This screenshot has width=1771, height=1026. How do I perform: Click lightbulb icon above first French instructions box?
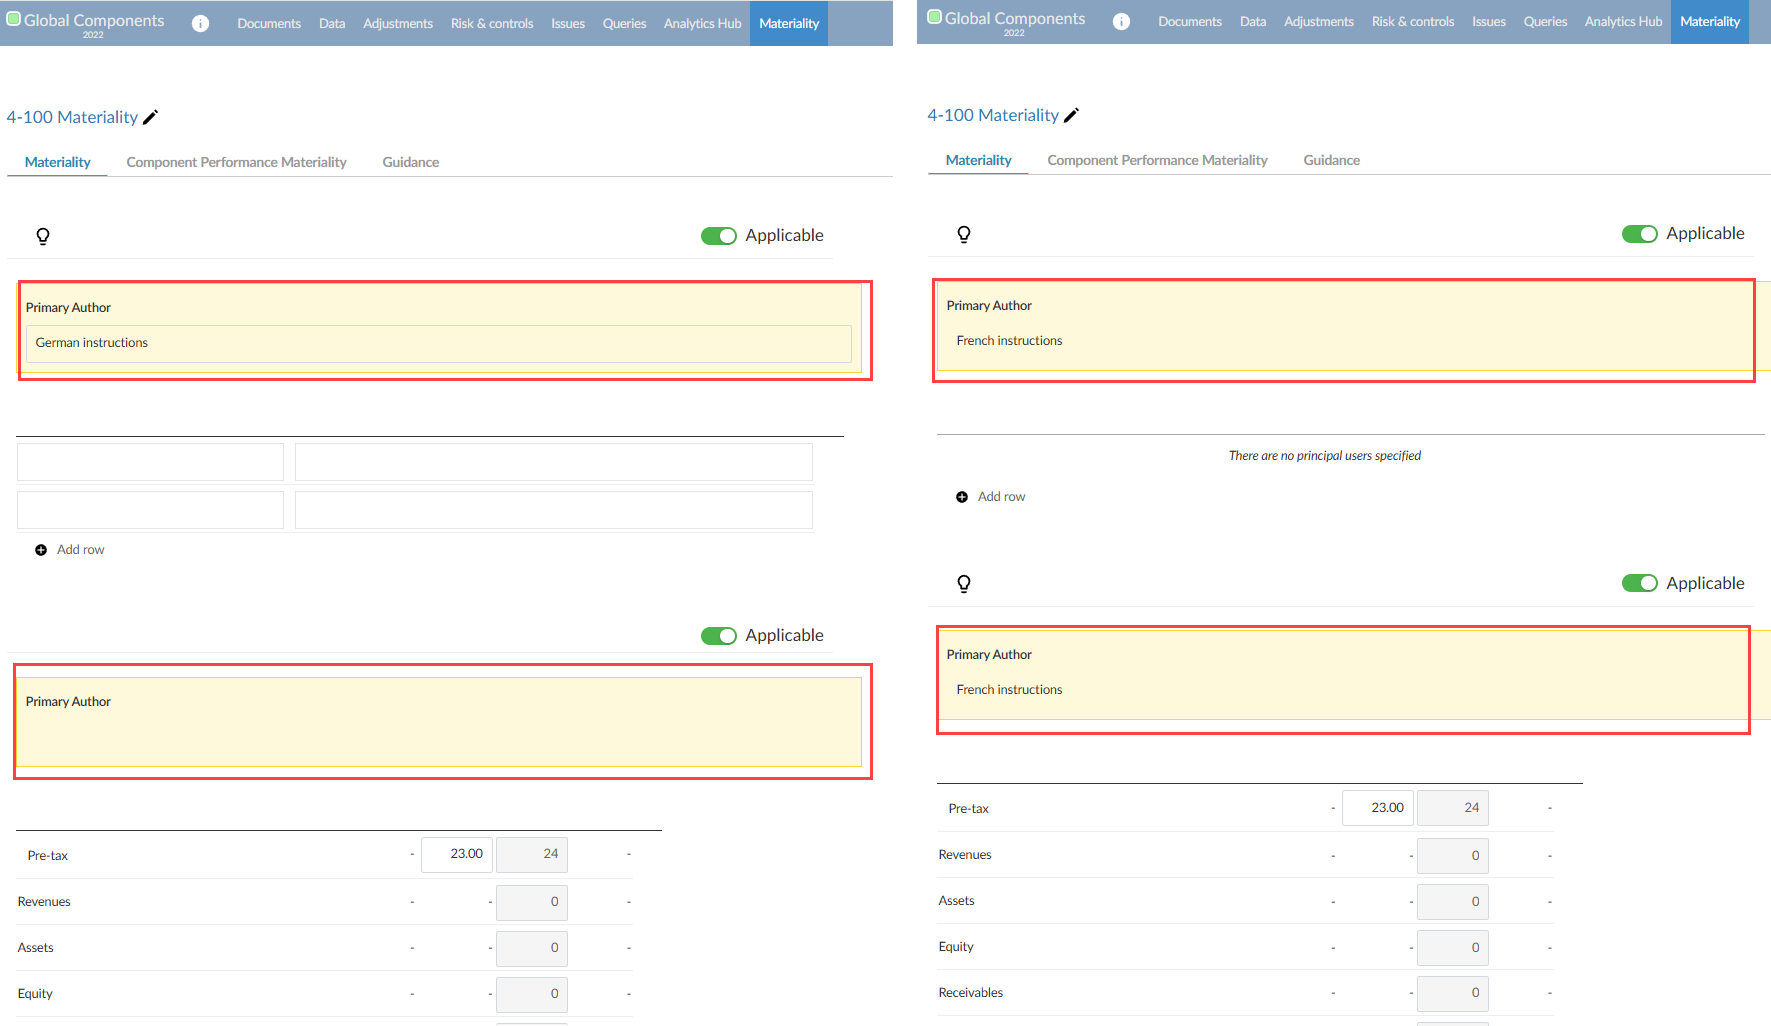964,234
